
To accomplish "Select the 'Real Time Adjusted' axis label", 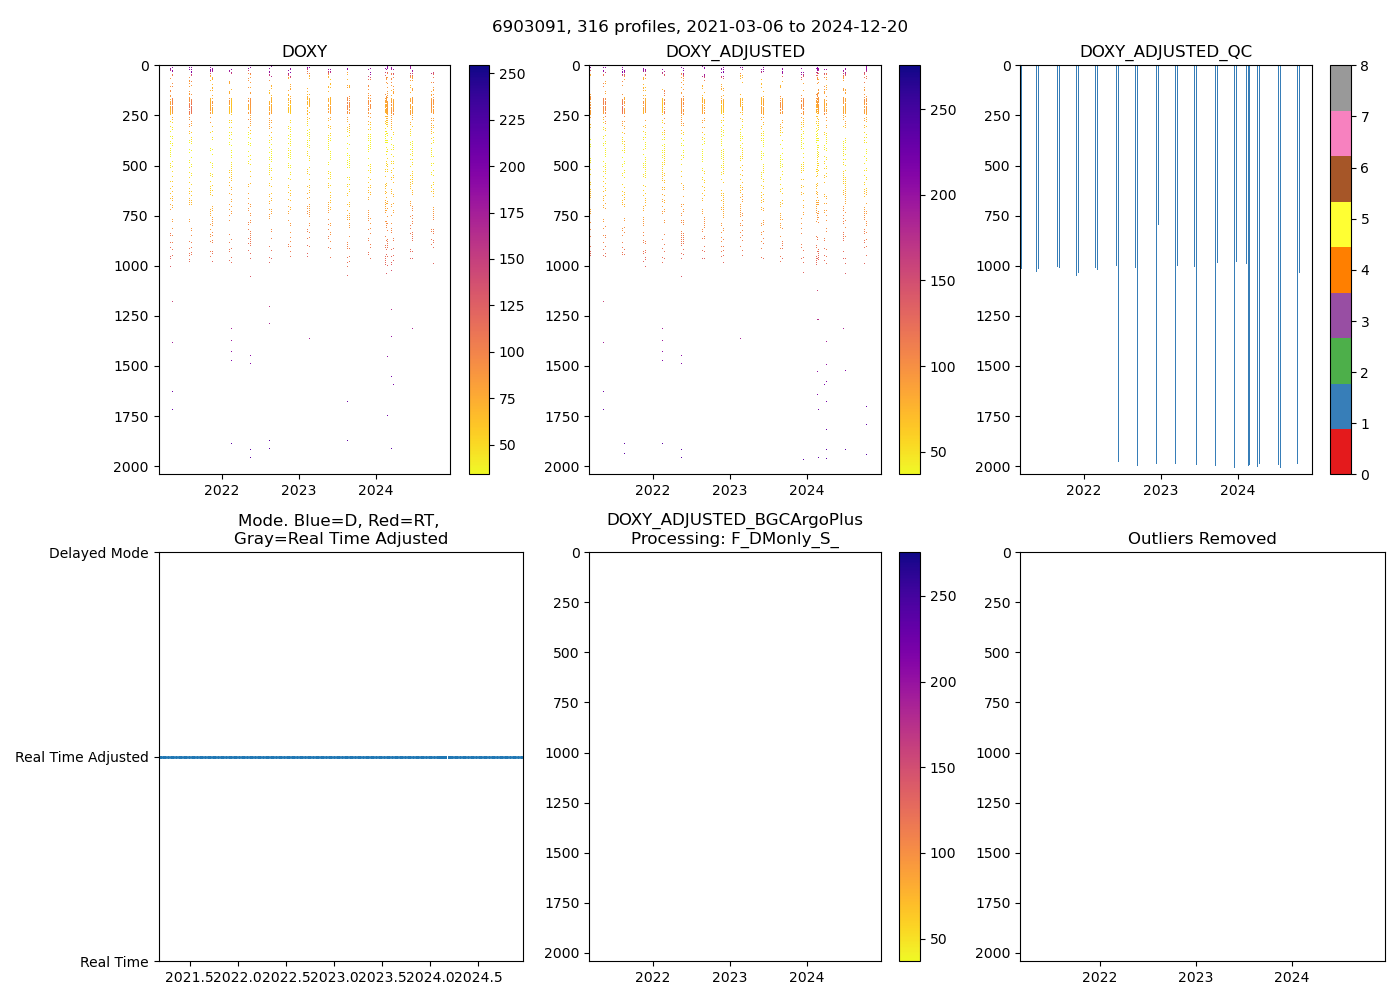I will pyautogui.click(x=82, y=758).
